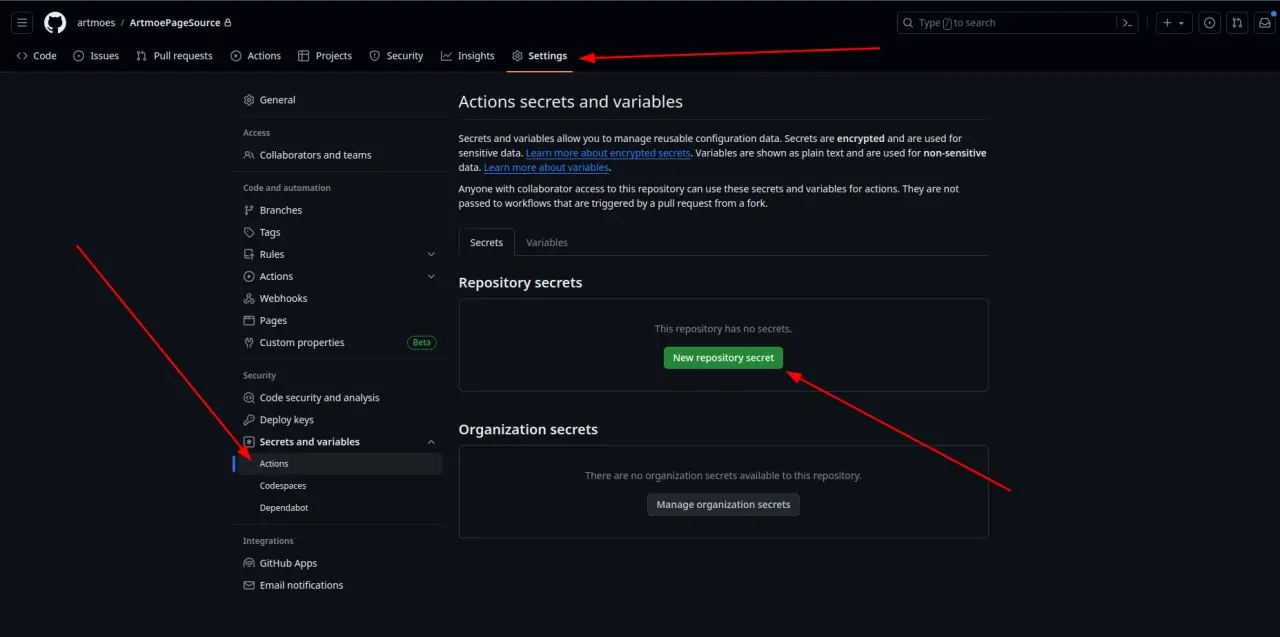Click the mail icon beside Email notifications
This screenshot has height=637, width=1280.
(x=249, y=585)
